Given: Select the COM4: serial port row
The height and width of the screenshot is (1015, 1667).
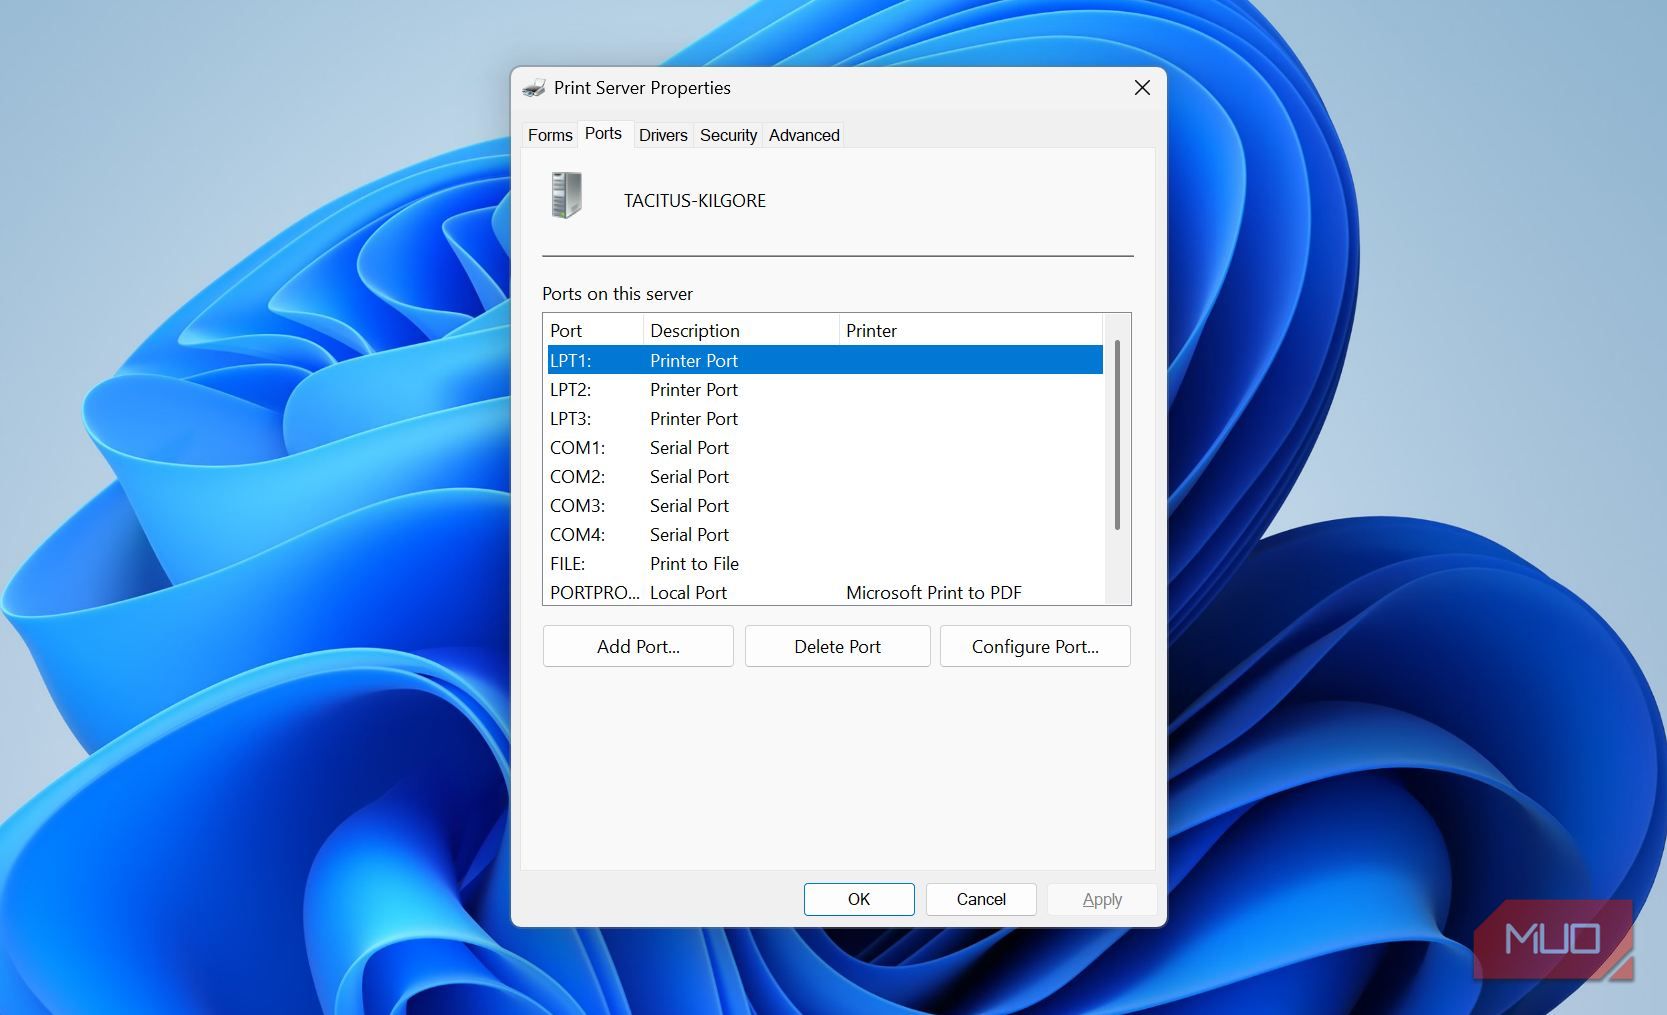Looking at the screenshot, I should coord(825,534).
